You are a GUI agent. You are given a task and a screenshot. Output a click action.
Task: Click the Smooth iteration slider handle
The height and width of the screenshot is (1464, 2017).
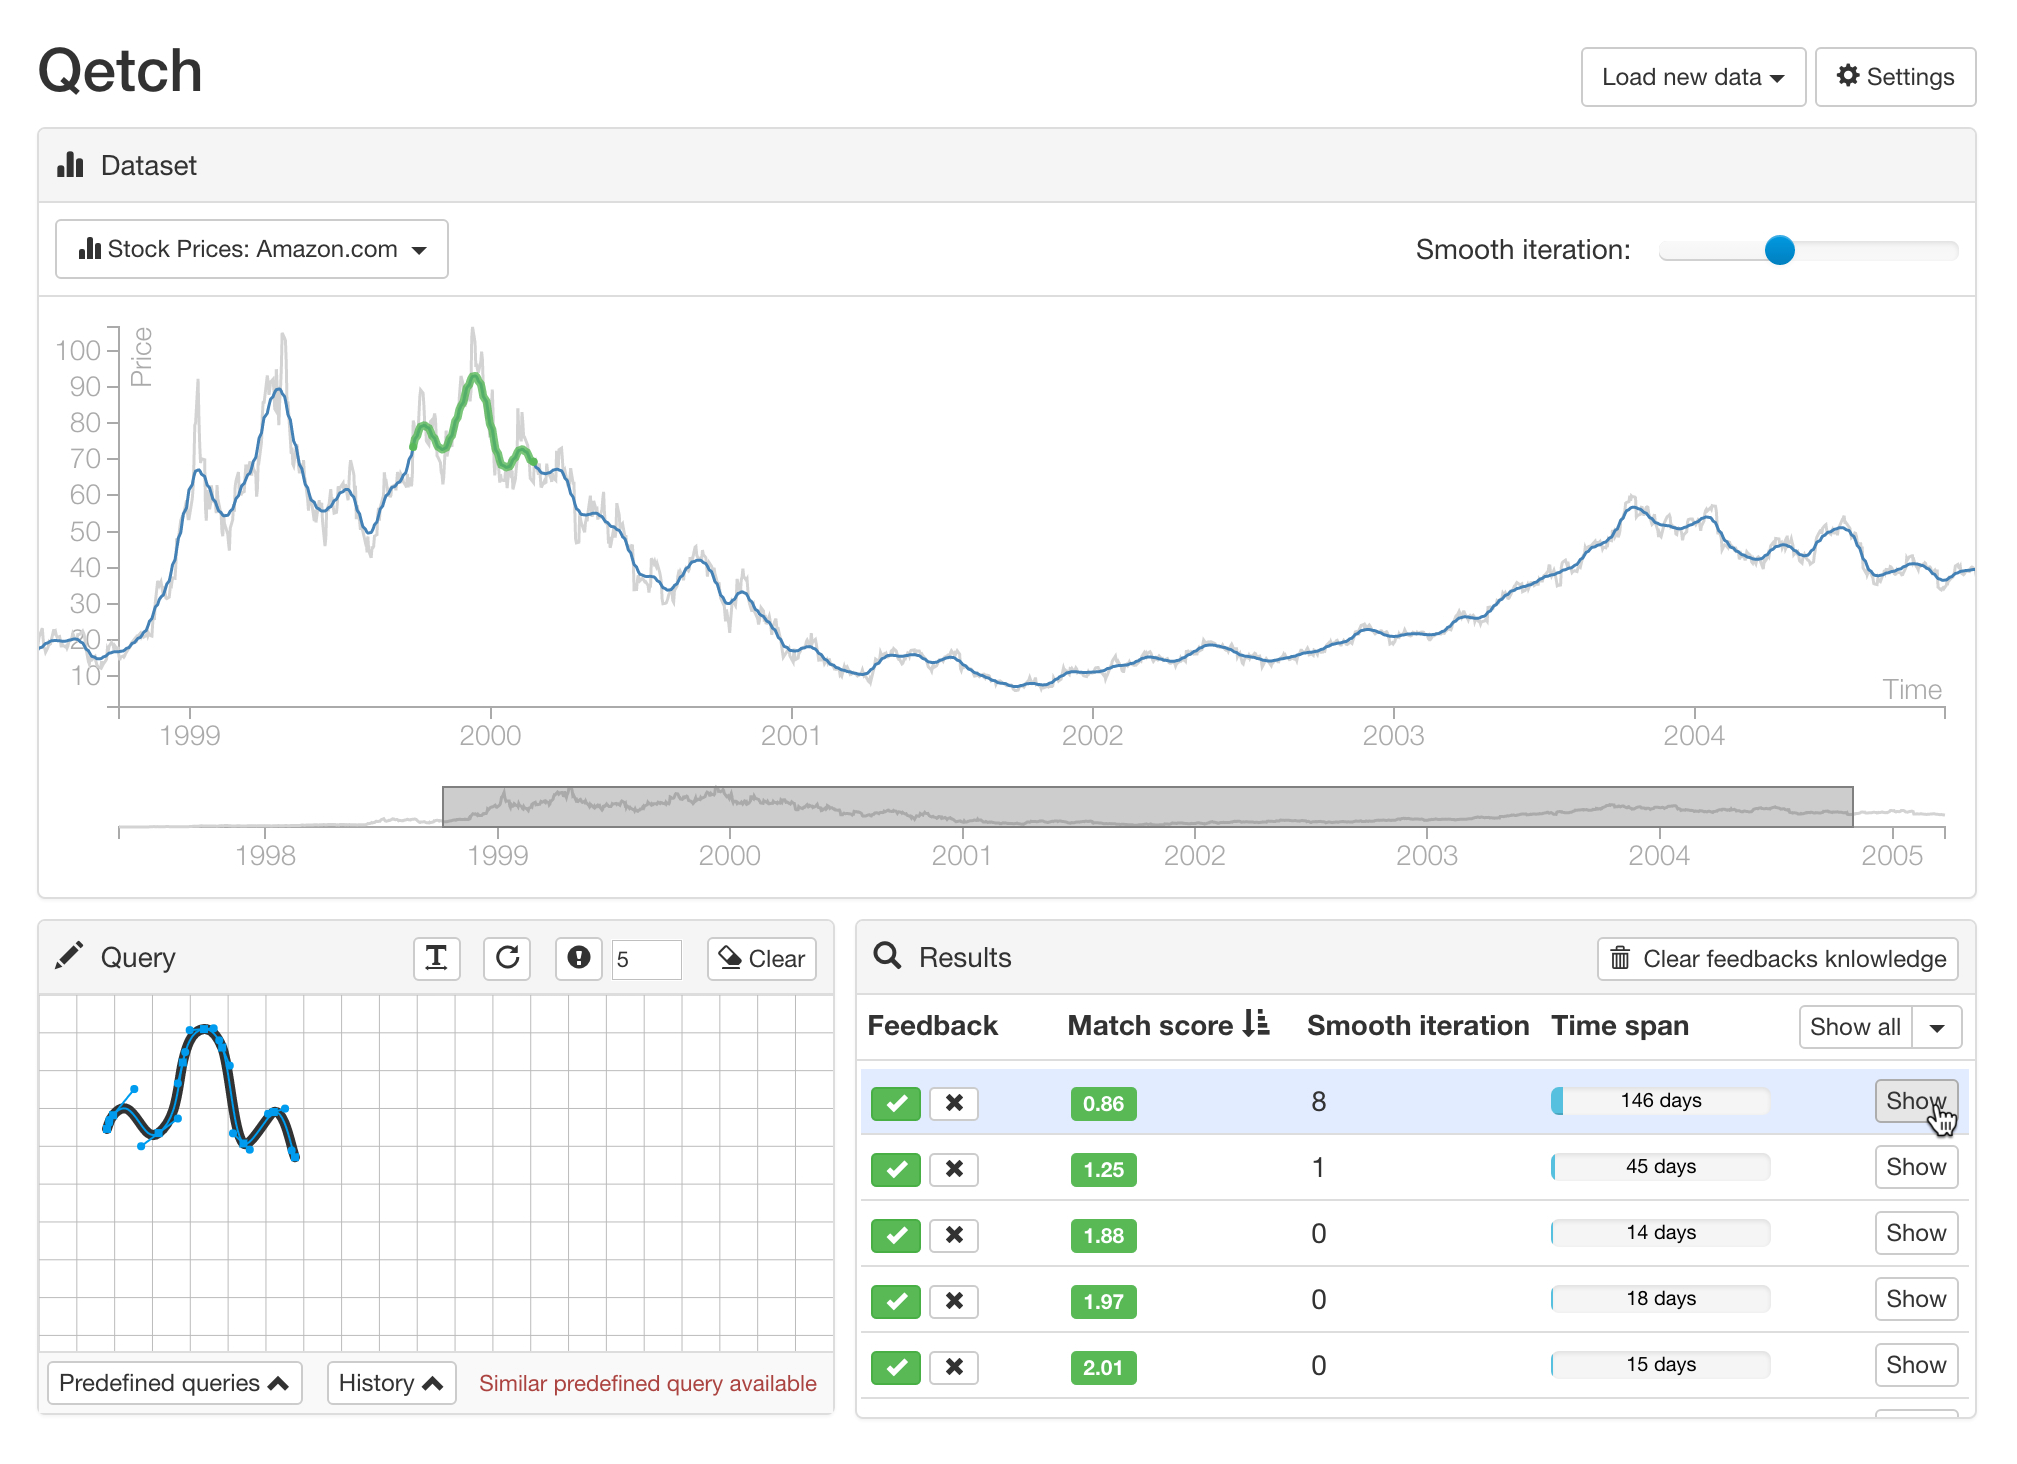click(1779, 250)
